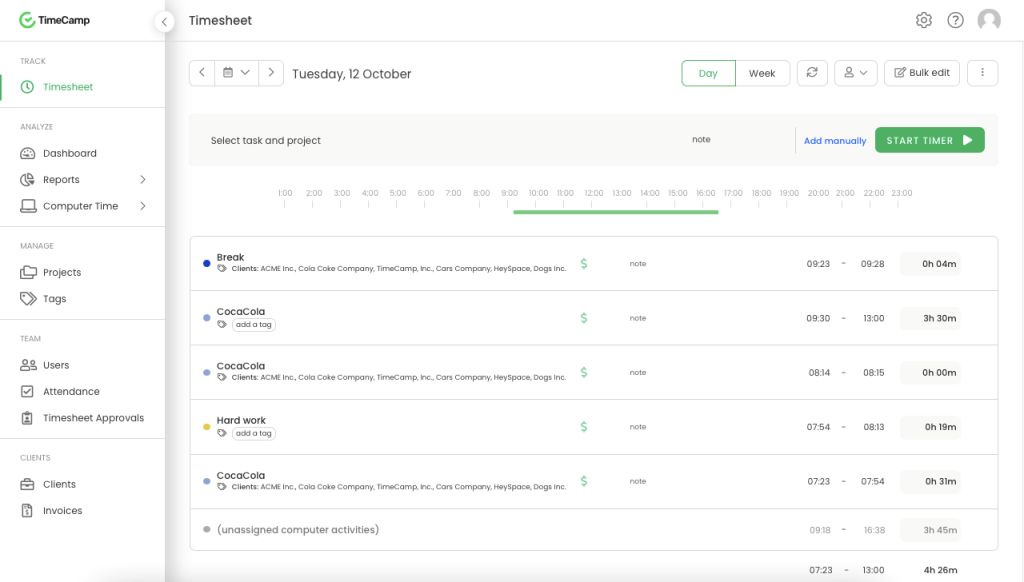Open the user selector dropdown
This screenshot has width=1024, height=582.
(855, 73)
